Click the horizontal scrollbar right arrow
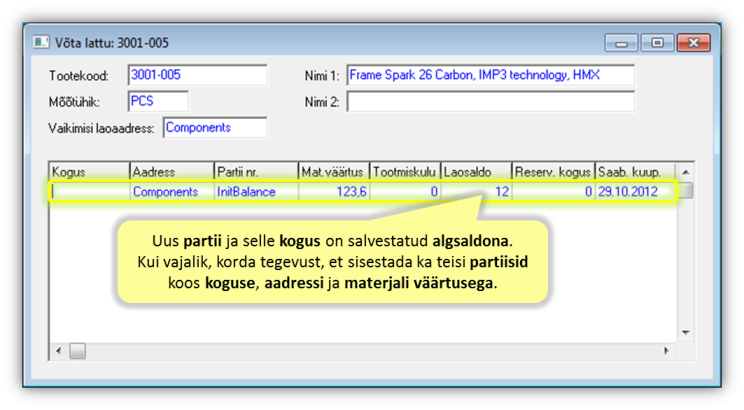This screenshot has width=744, height=410. coord(667,351)
